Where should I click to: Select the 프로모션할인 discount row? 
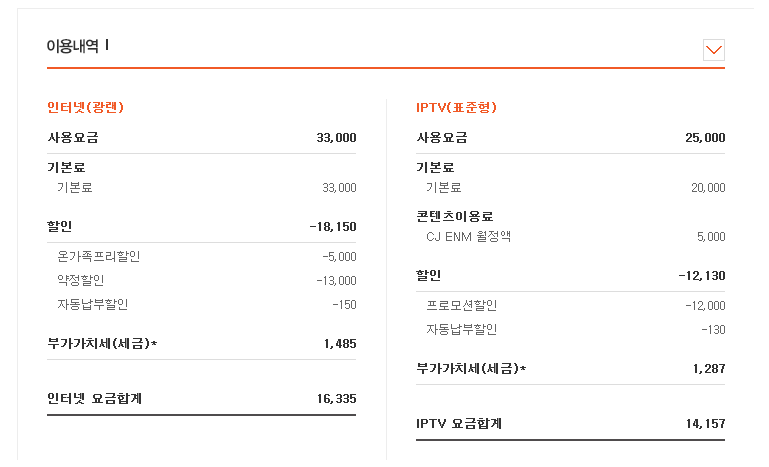point(462,306)
